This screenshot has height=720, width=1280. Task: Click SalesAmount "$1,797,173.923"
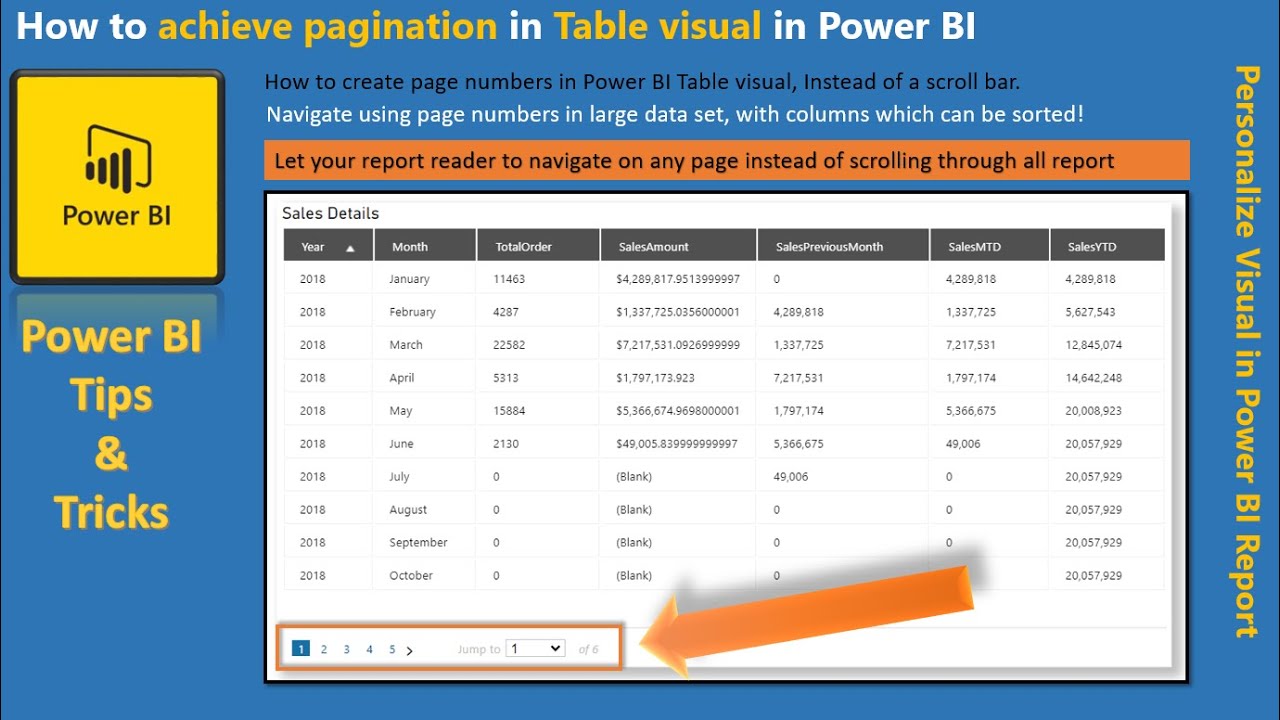[655, 378]
